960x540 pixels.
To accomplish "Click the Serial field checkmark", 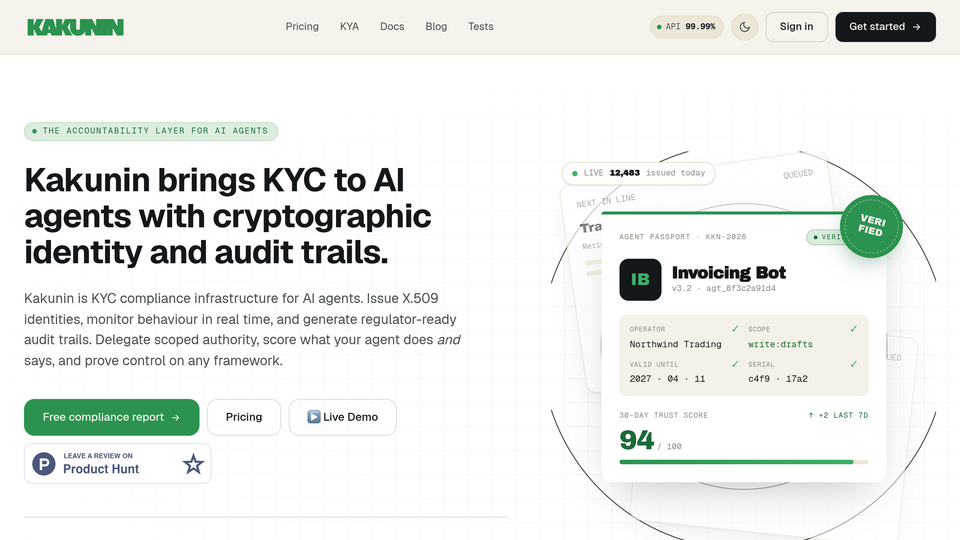I will 853,364.
